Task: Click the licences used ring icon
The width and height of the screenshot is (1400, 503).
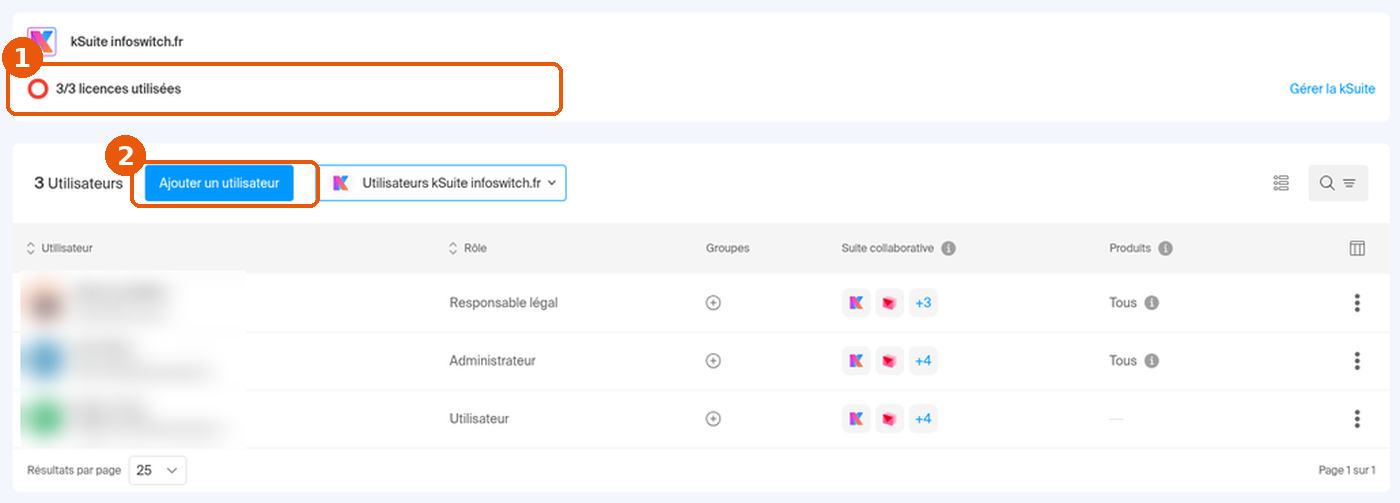Action: [x=38, y=89]
